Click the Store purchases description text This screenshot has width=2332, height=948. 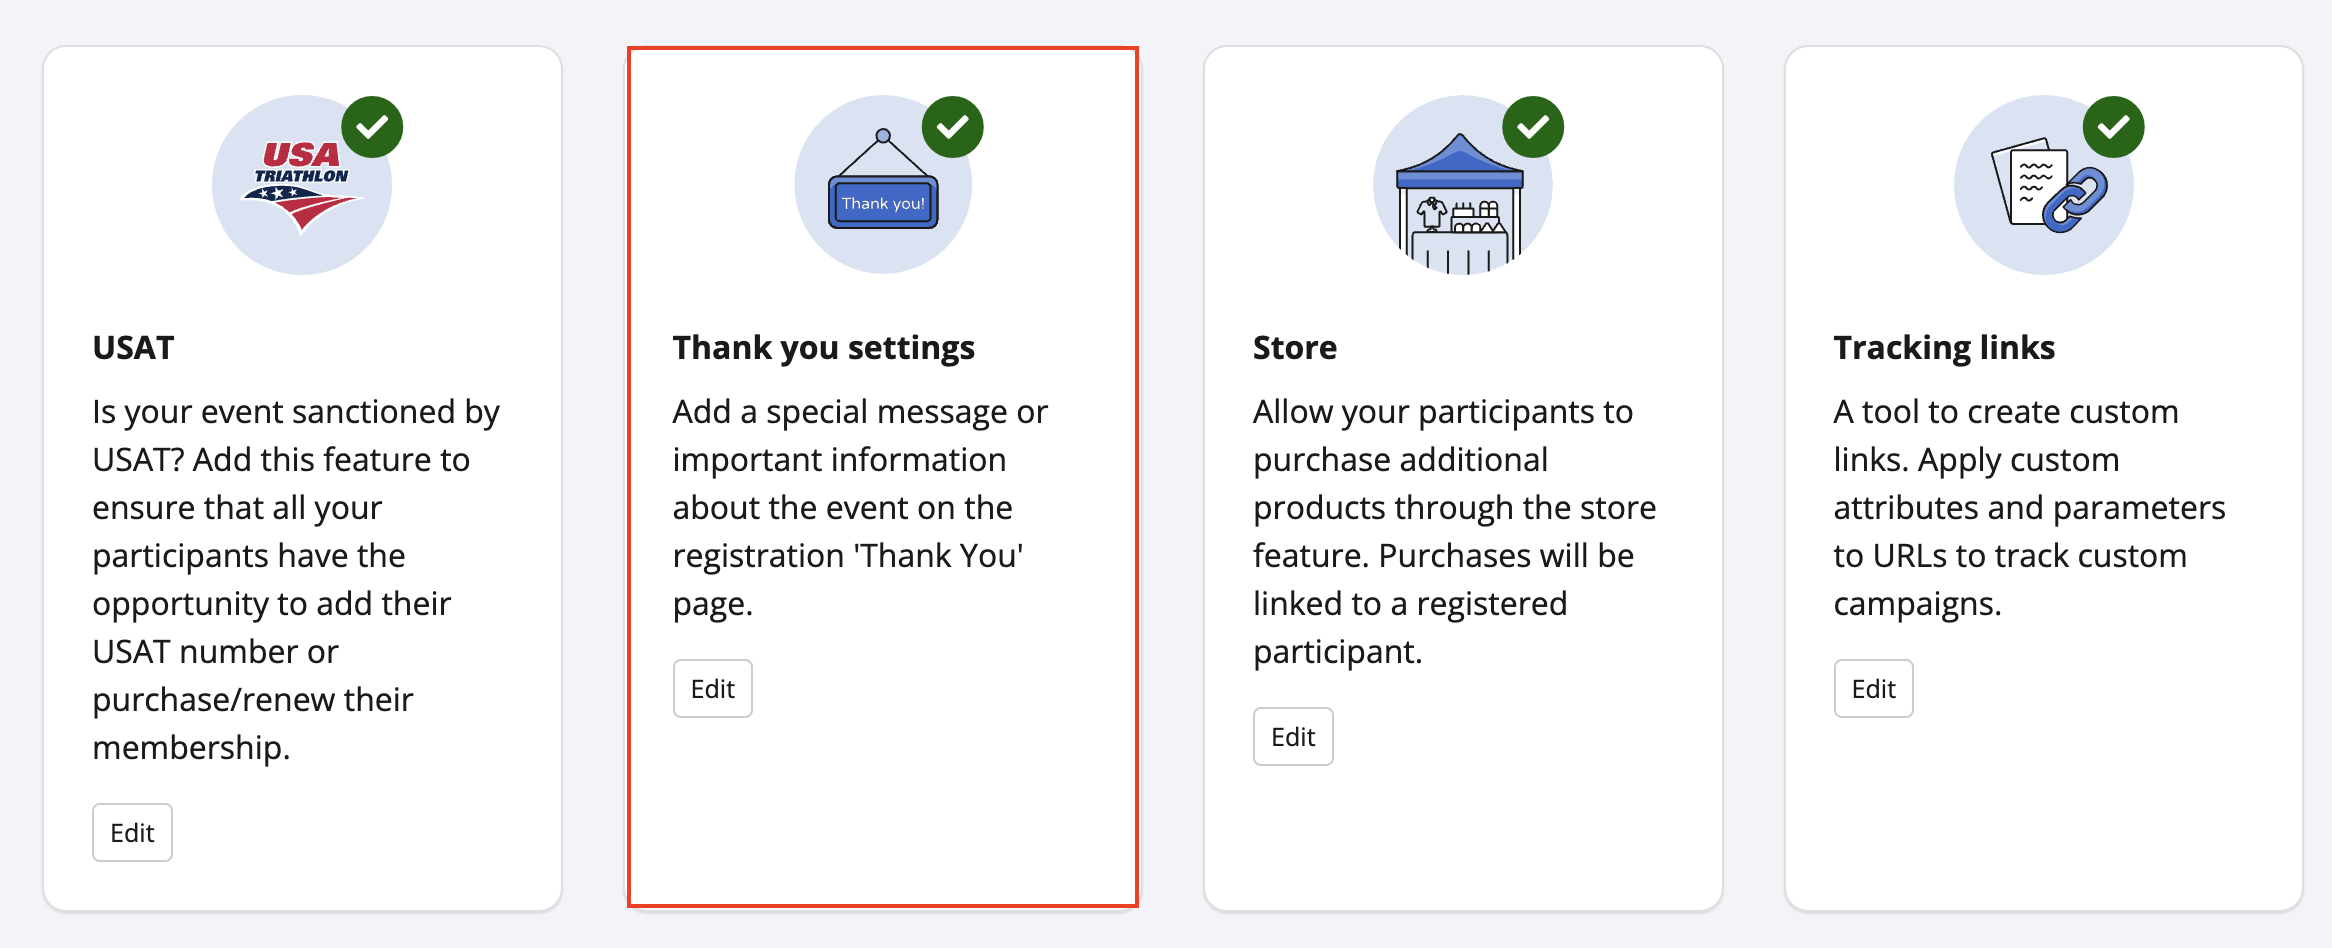point(1454,531)
